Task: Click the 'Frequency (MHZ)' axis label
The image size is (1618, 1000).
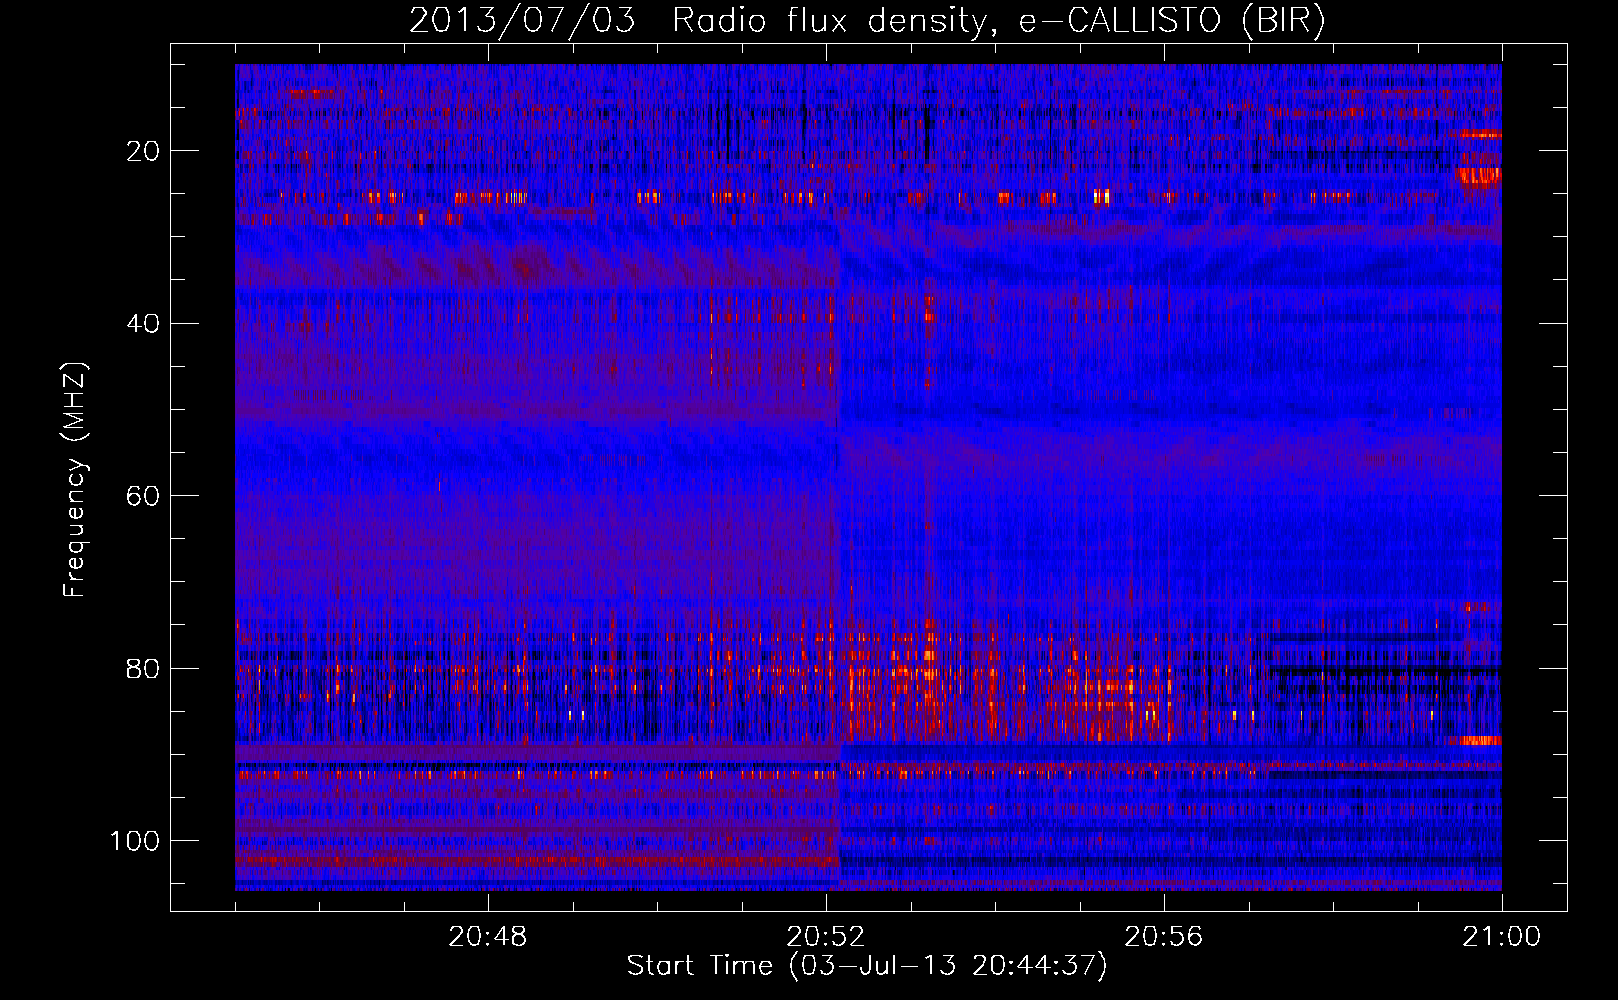Action: point(75,479)
